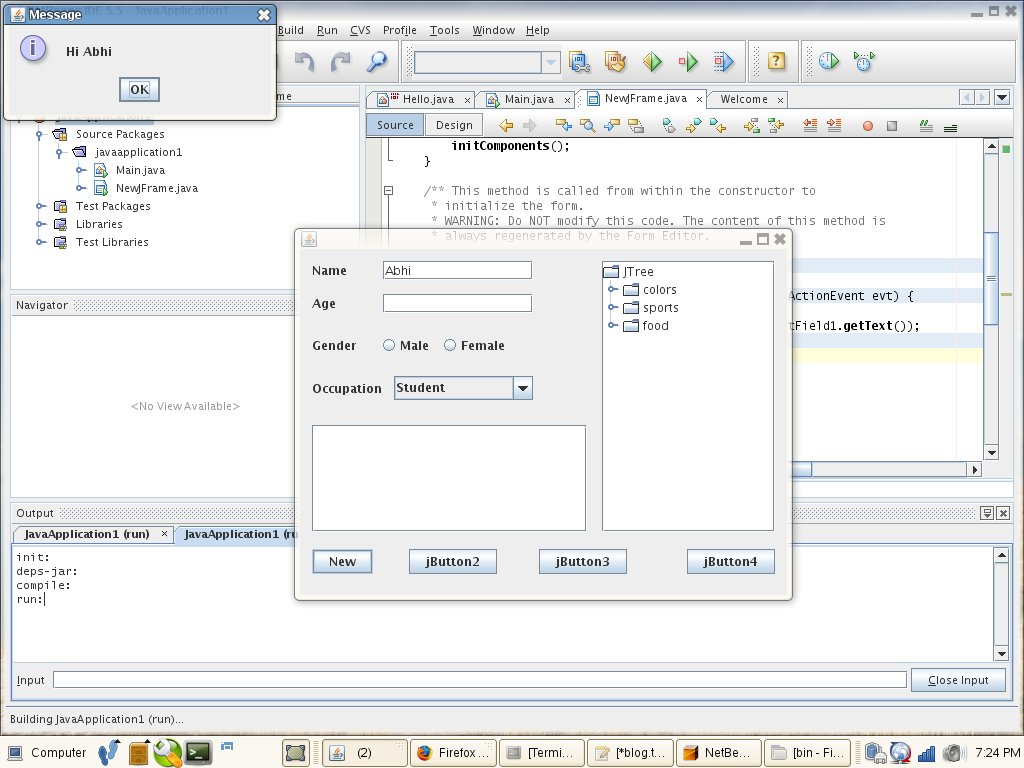Image resolution: width=1024 pixels, height=768 pixels.
Task: Click the volume speaker icon in system tray
Action: 954,753
